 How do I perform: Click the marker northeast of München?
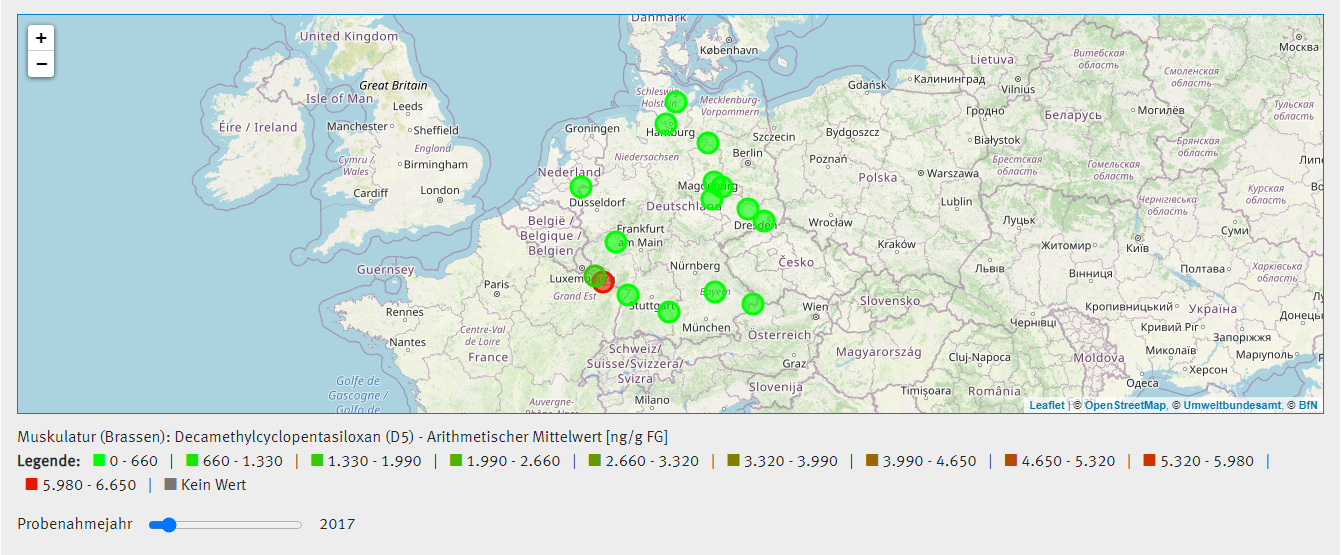(753, 303)
